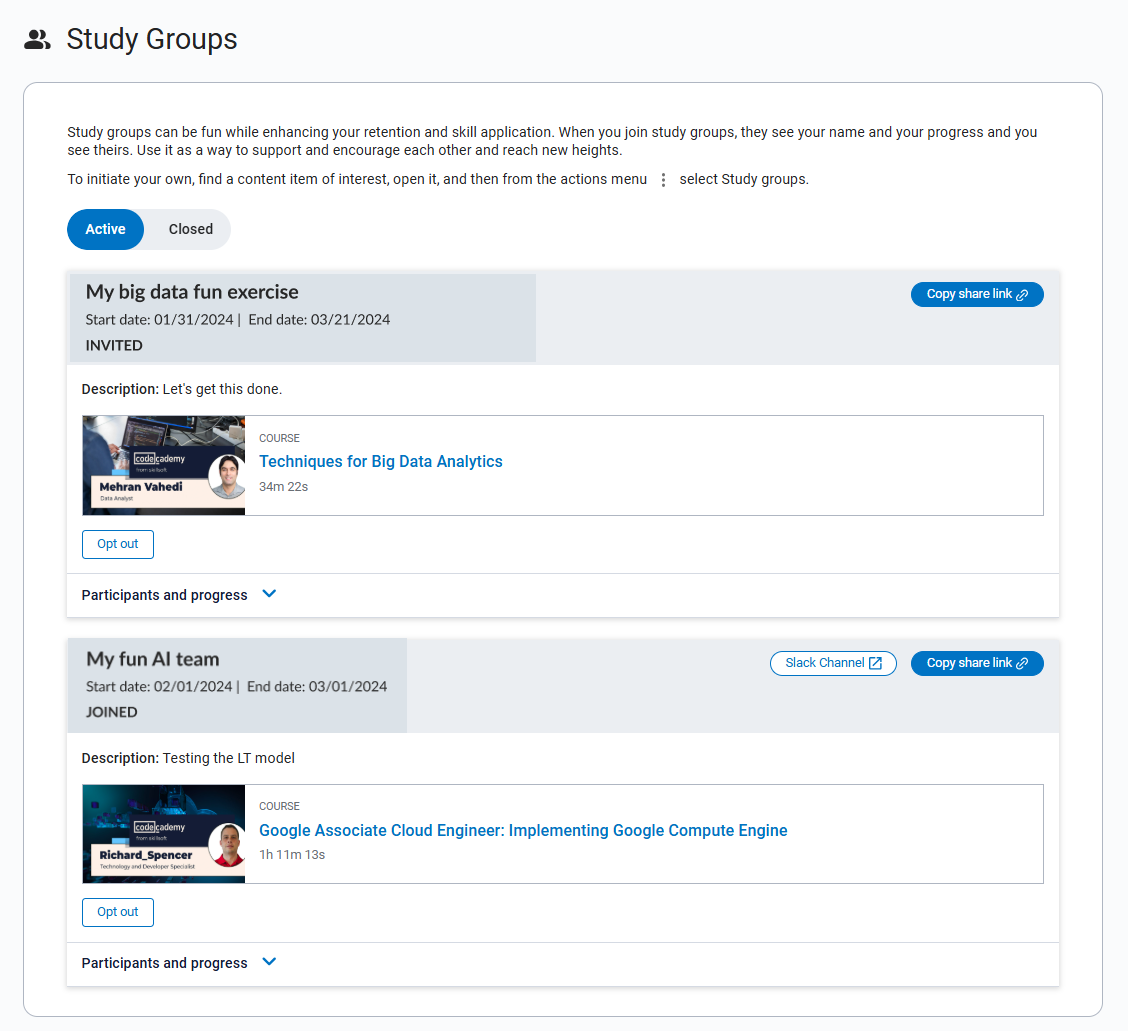The height and width of the screenshot is (1031, 1128).
Task: Click Opt out for My big data fun exercise
Action: point(117,544)
